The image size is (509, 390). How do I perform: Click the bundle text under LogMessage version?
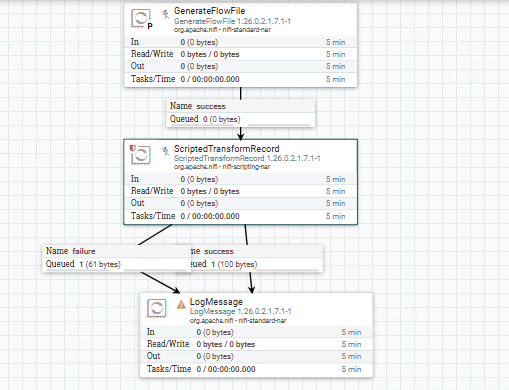coord(238,321)
